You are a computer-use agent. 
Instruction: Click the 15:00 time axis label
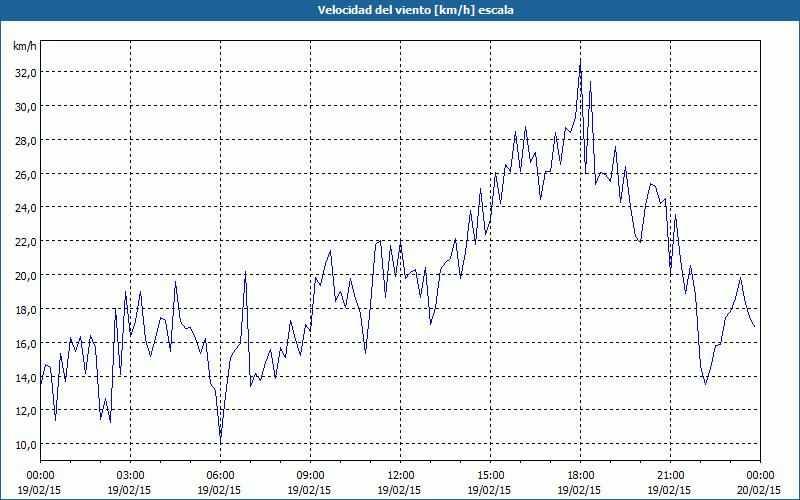pos(491,476)
